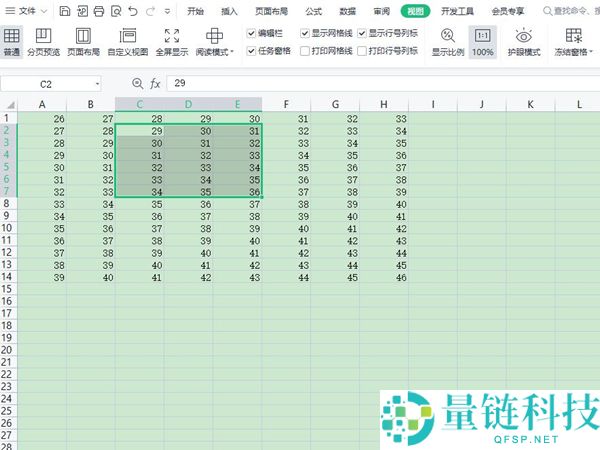Toggle Print Gridlines (打印网格线) checkbox

[x=305, y=51]
